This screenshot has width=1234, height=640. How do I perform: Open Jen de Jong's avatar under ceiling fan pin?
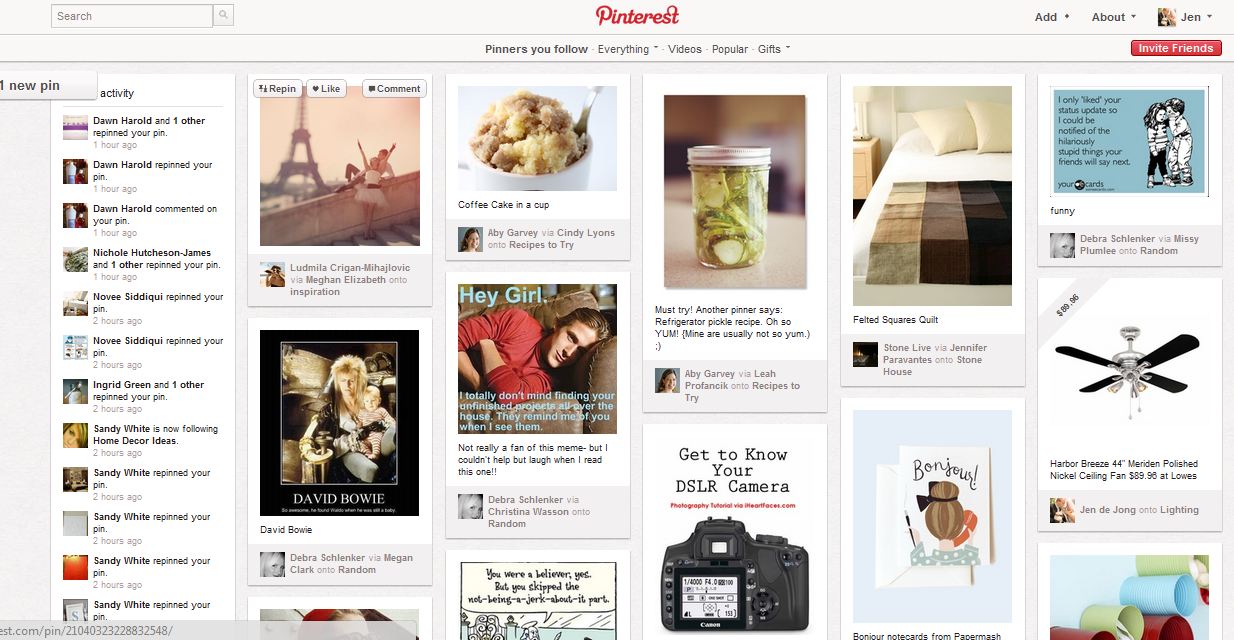point(1062,510)
